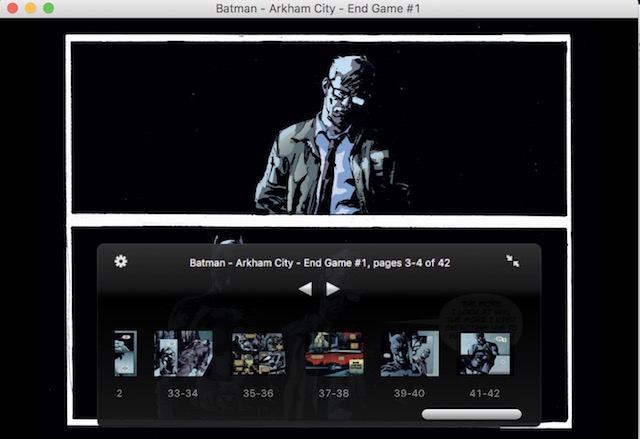Screen dimensions: 640x439
Task: Advance to next page with right arrow
Action: pyautogui.click(x=333, y=289)
